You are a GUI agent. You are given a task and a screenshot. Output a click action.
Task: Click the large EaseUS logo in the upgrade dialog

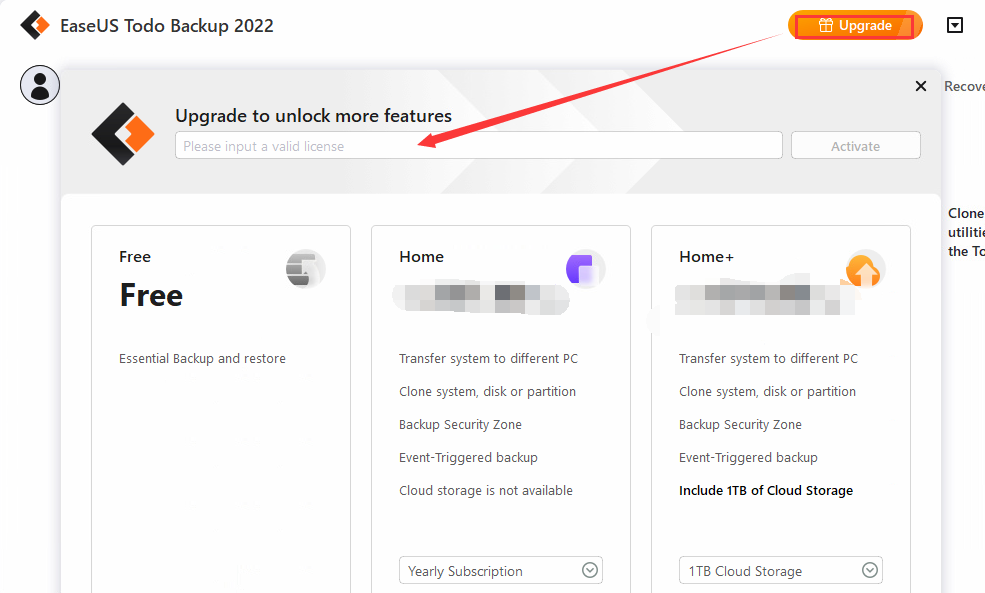(x=123, y=133)
